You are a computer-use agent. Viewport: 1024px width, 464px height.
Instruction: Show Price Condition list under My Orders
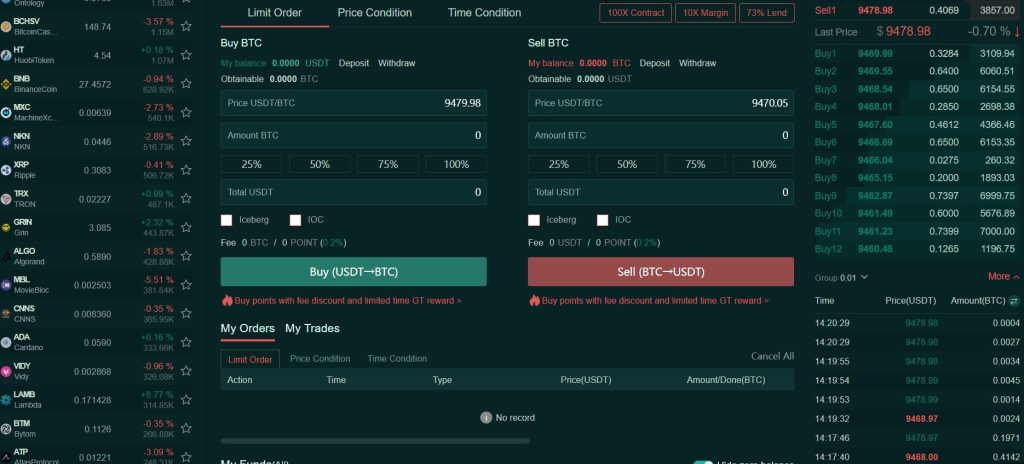pyautogui.click(x=320, y=359)
